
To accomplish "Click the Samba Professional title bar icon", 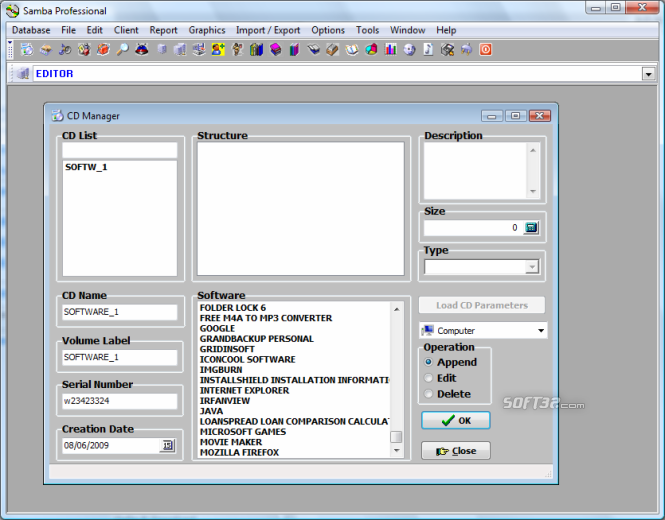I will (13, 11).
